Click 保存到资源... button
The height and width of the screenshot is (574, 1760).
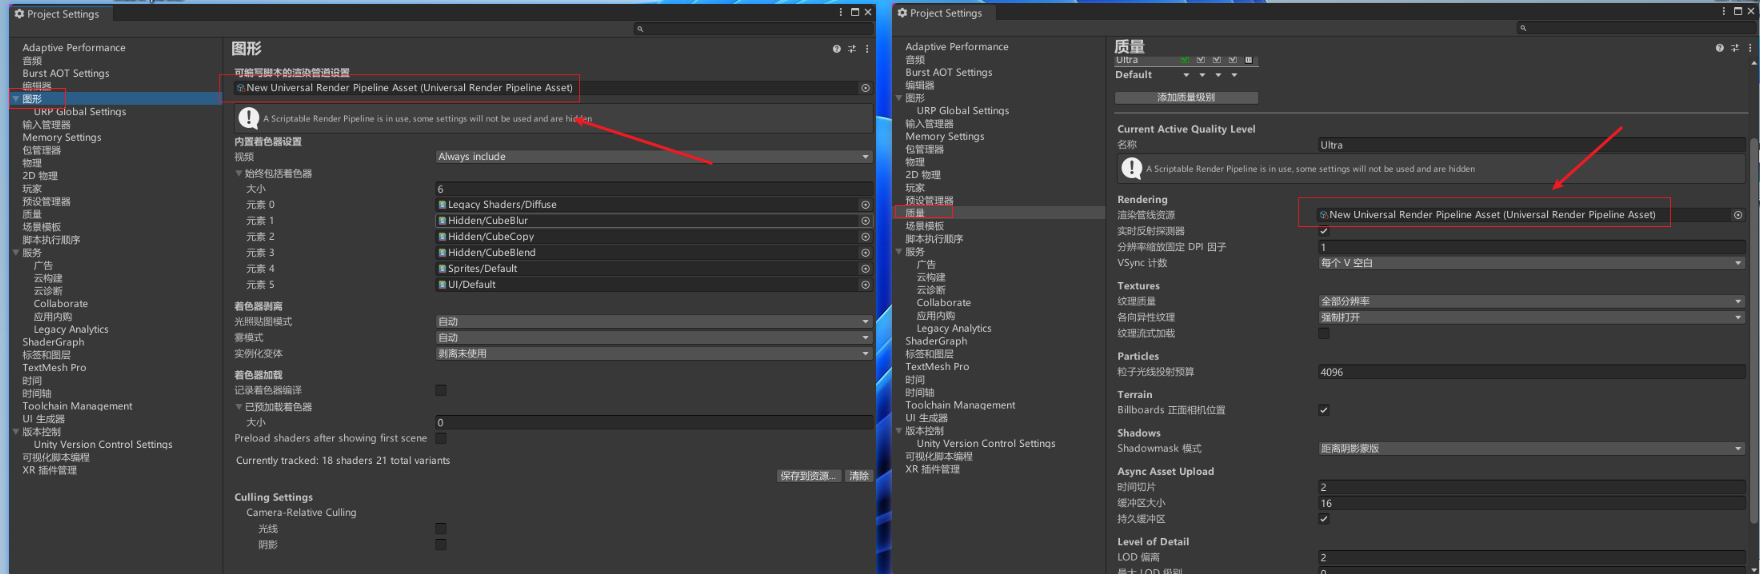click(x=809, y=476)
